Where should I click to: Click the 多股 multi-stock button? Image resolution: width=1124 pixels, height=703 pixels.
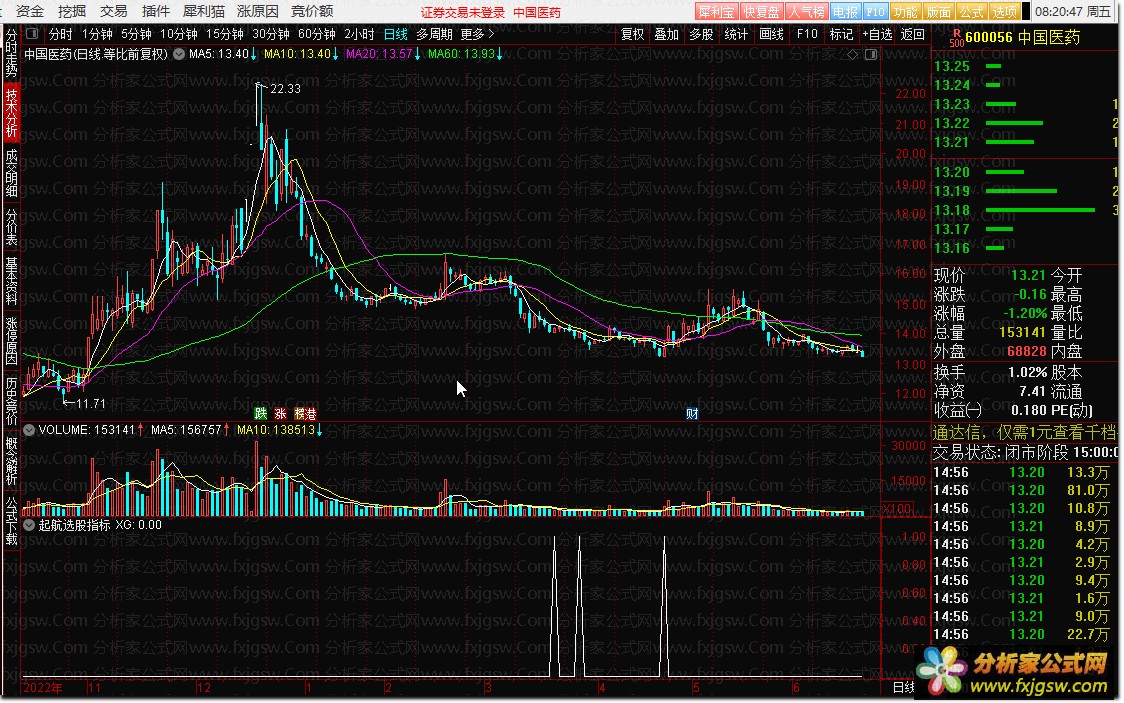point(701,34)
